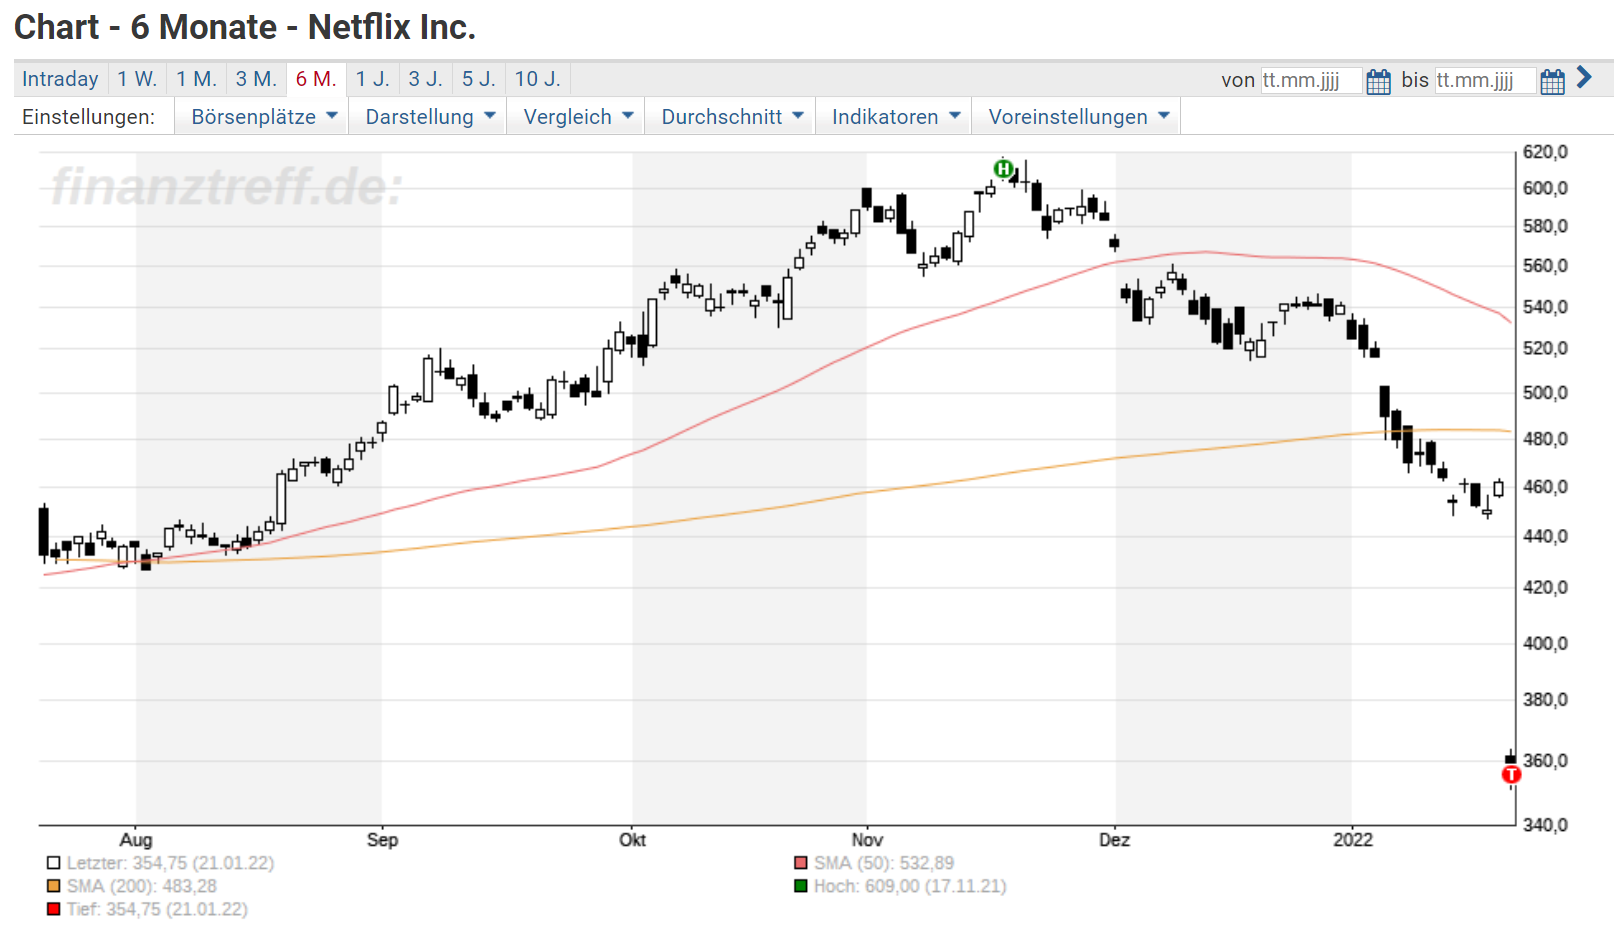Click the white Letzter legend swatch

[53, 863]
